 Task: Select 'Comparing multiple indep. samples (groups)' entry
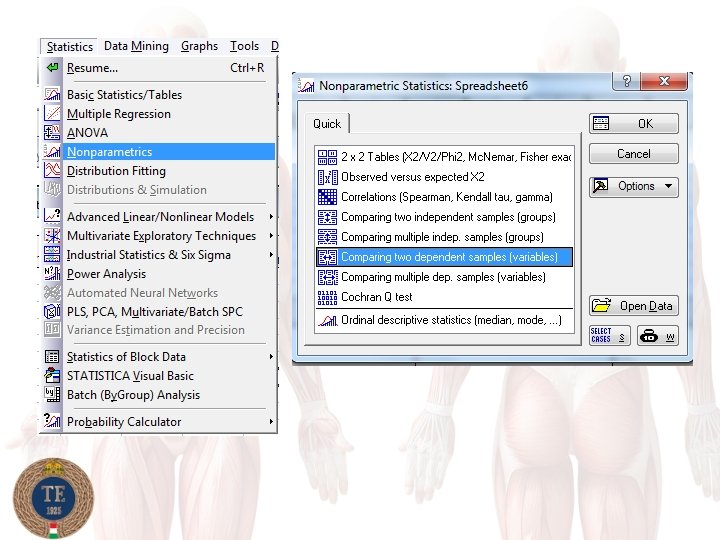[444, 237]
